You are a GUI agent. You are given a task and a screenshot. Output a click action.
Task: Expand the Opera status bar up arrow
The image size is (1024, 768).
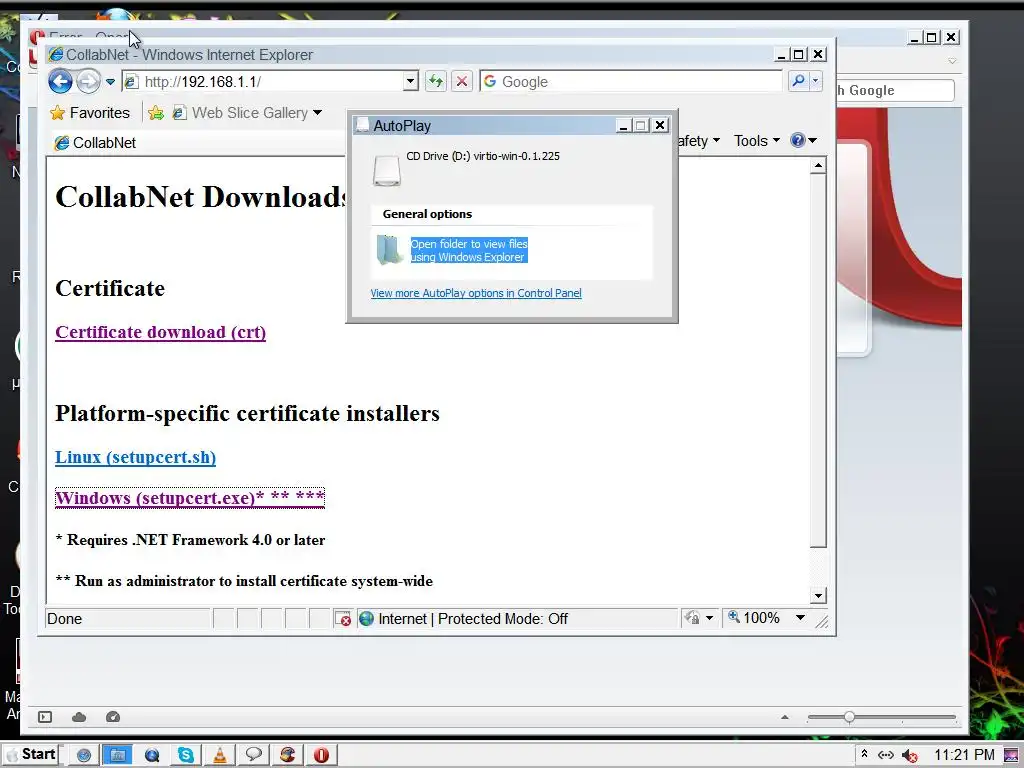[x=785, y=717]
